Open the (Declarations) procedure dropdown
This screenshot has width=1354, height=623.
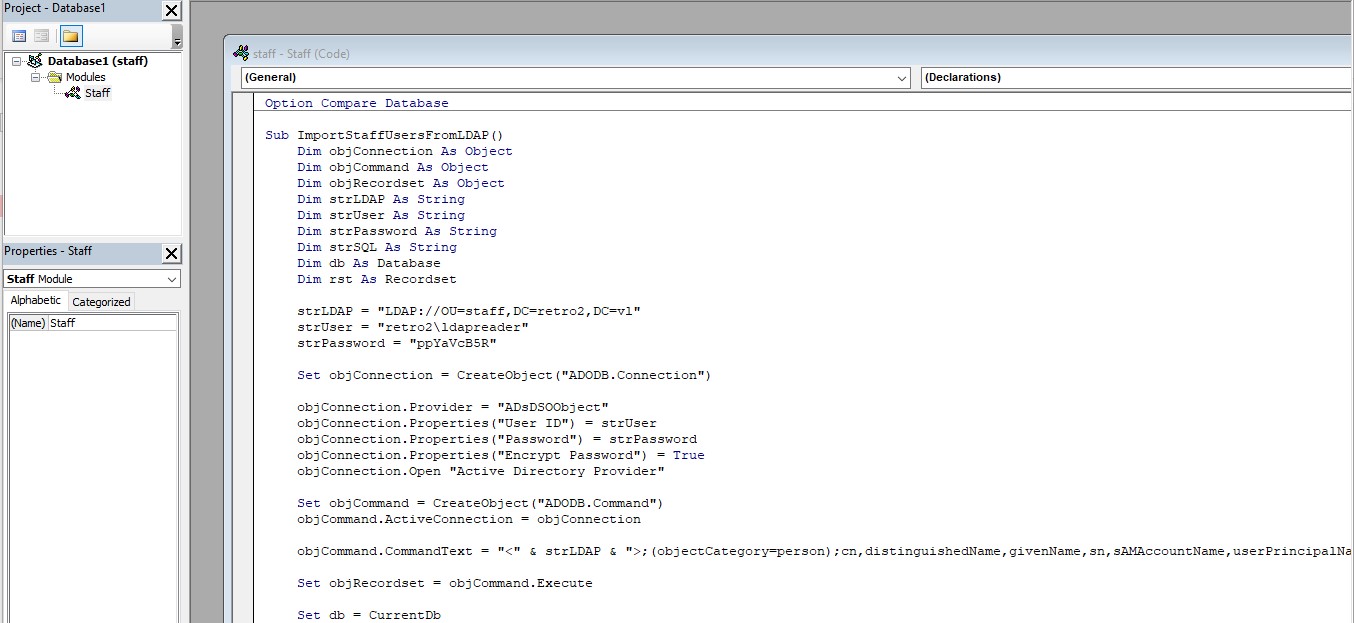pyautogui.click(x=1137, y=77)
